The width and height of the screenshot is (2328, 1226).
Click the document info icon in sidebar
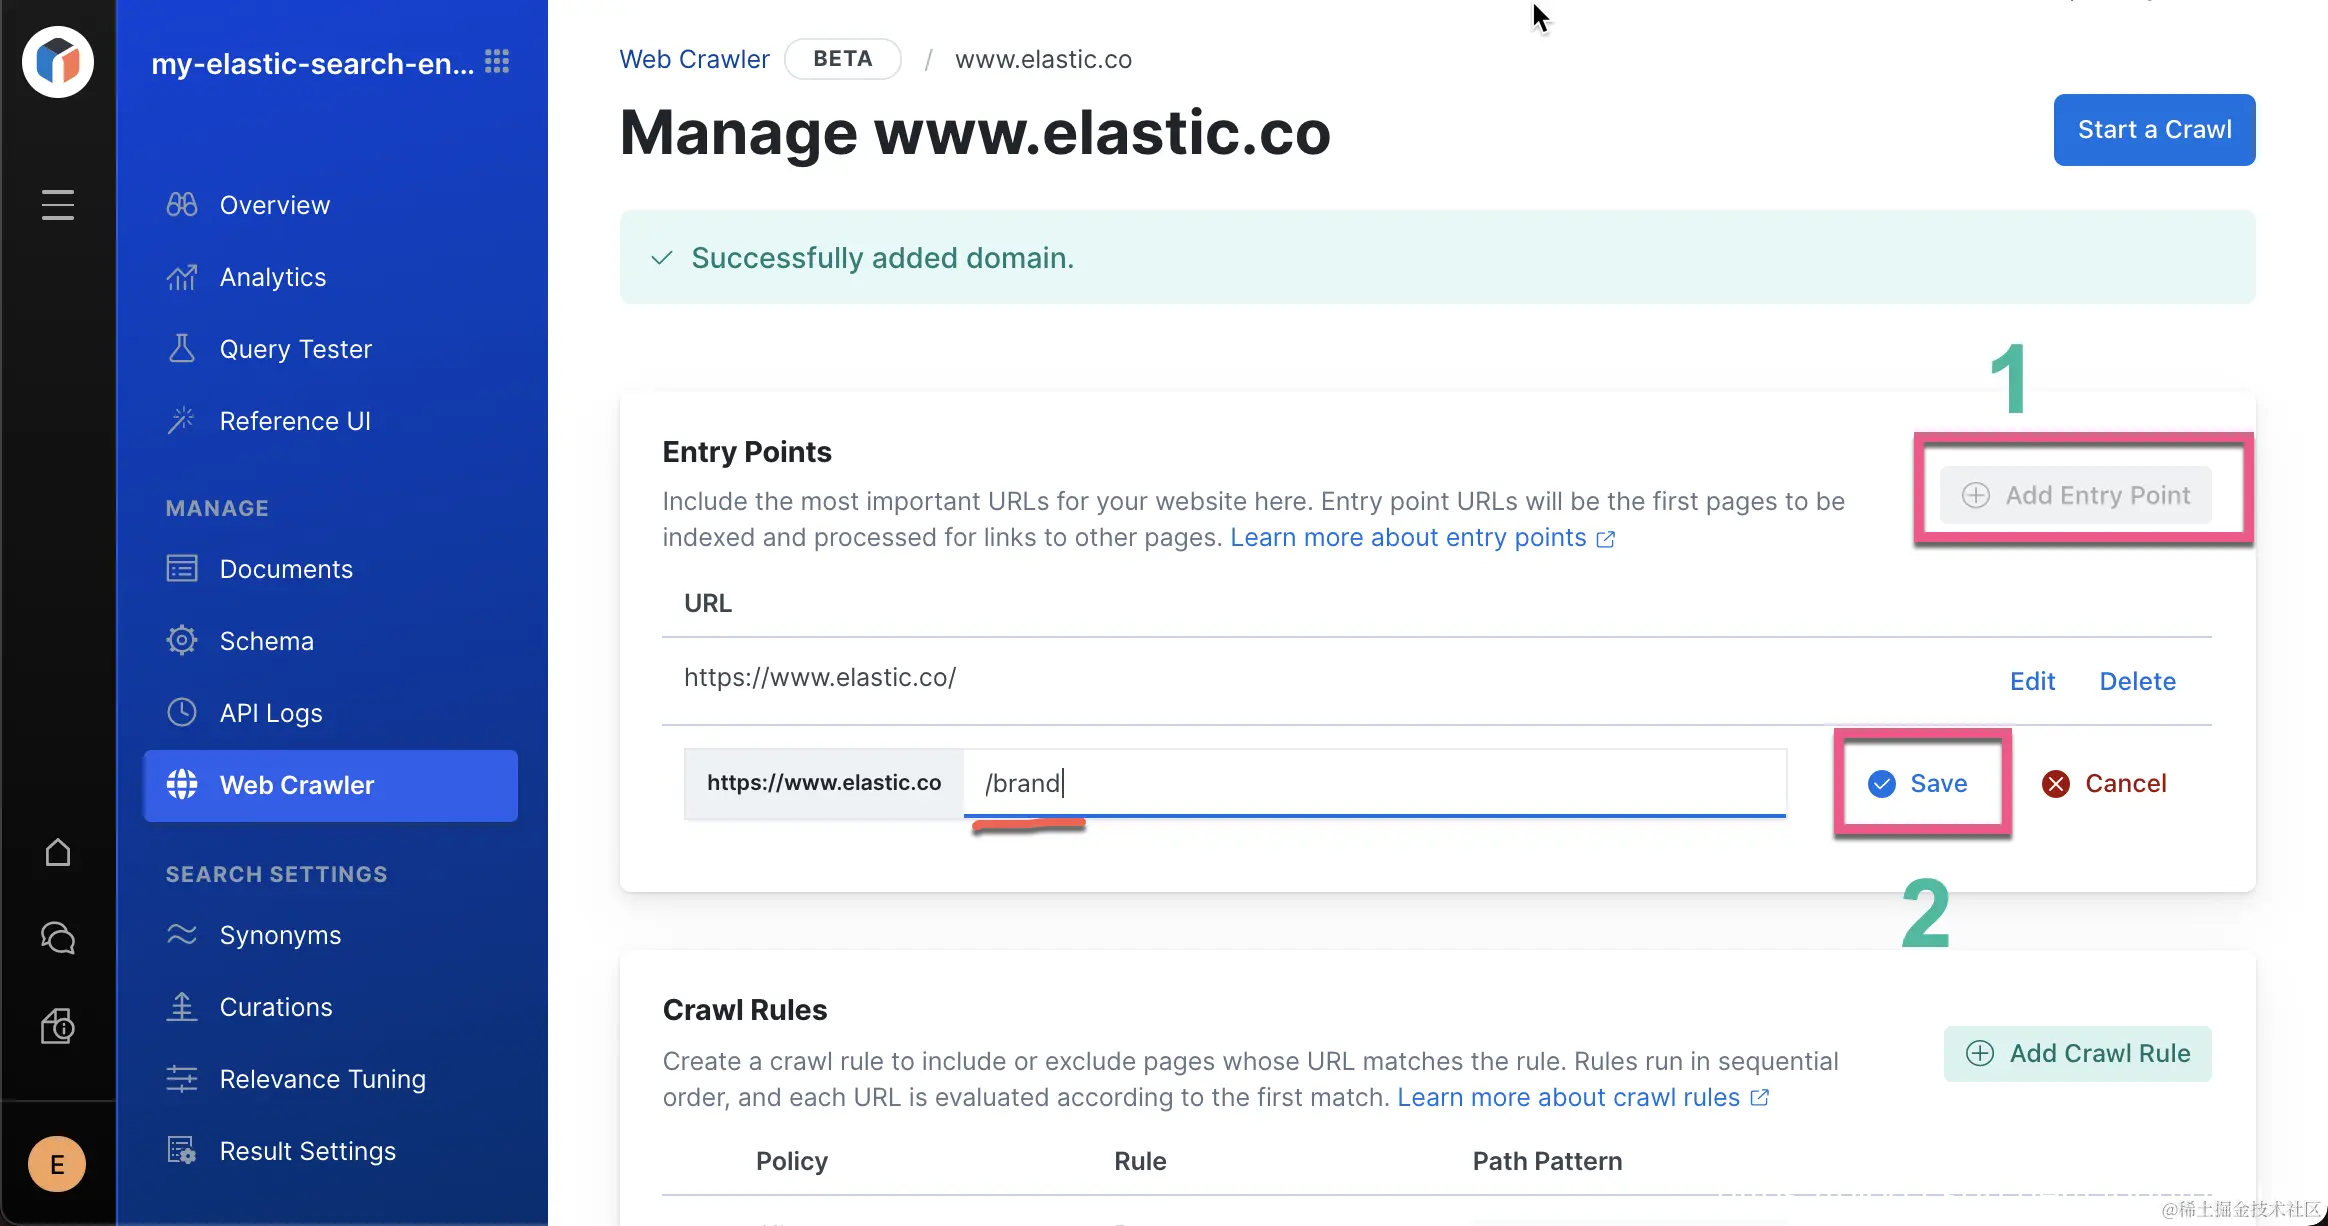[x=58, y=1026]
